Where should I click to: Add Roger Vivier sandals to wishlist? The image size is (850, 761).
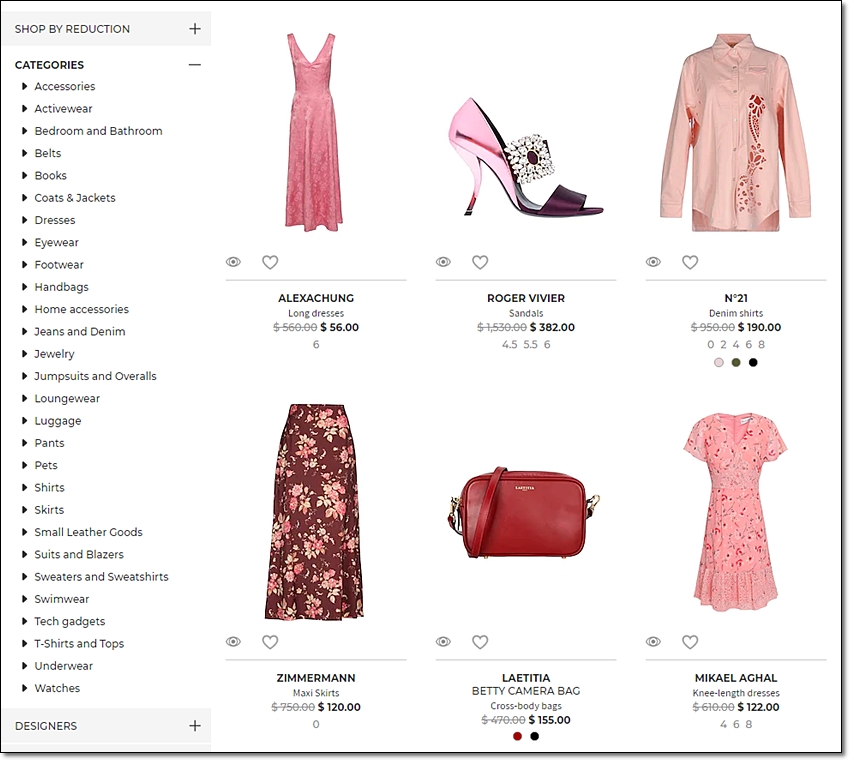(480, 262)
